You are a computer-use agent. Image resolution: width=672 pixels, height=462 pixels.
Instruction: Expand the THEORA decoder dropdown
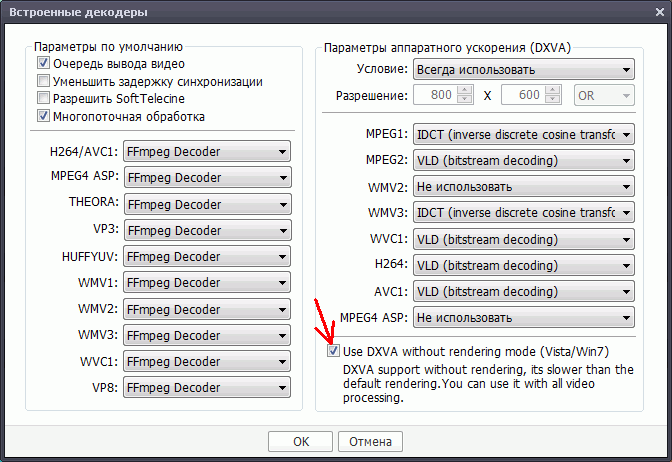206,204
